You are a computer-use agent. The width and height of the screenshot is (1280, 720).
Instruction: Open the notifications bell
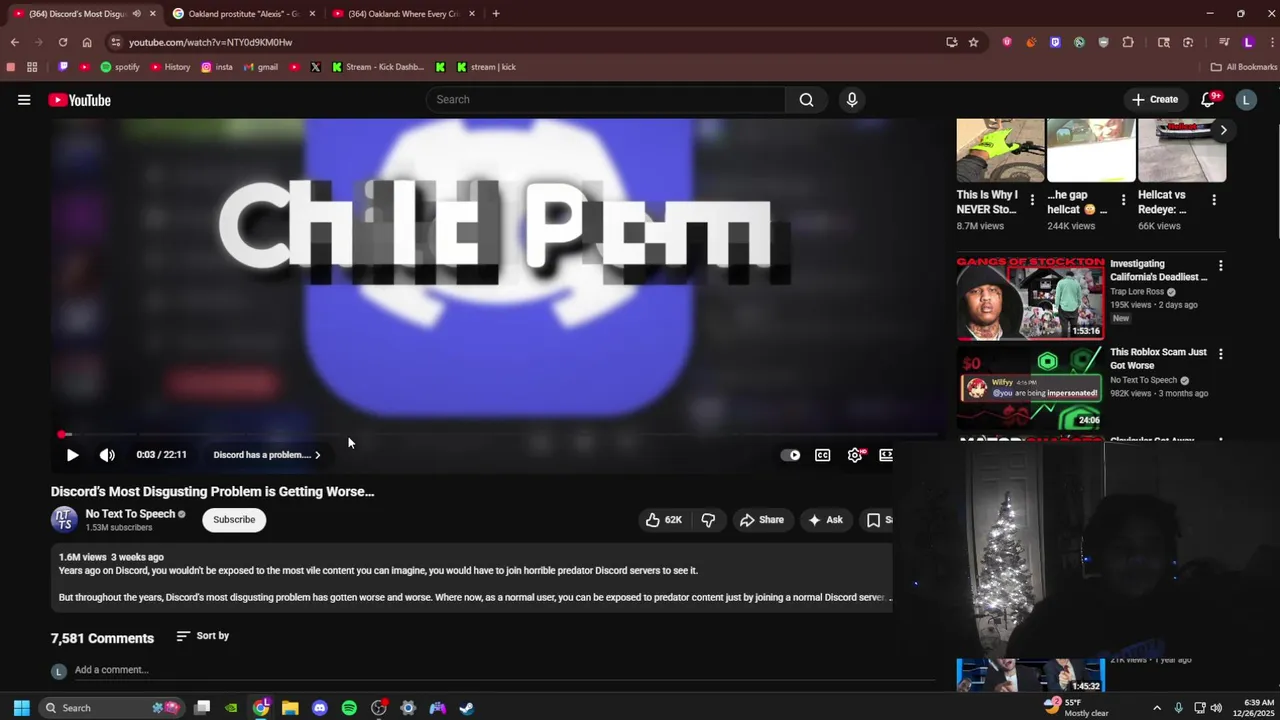tap(1208, 100)
